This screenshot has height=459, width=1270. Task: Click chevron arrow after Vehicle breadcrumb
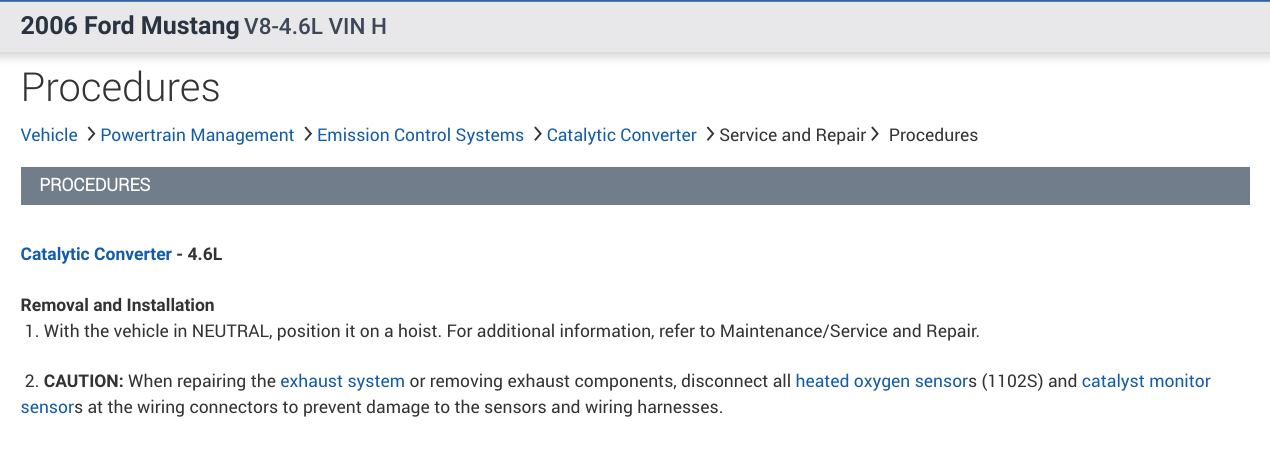(x=90, y=134)
